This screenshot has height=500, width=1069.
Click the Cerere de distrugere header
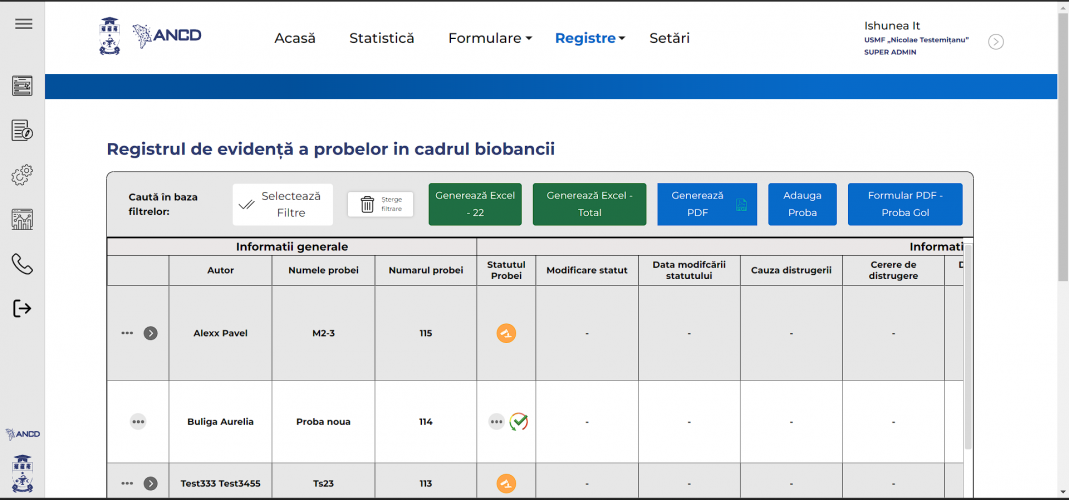pos(894,270)
